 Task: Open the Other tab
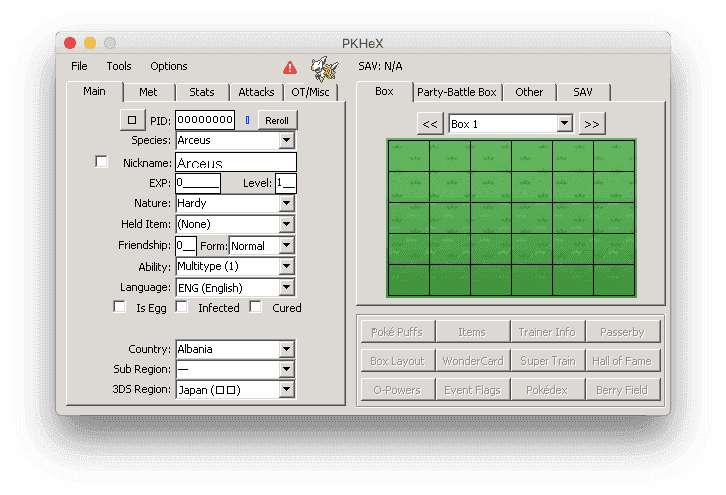click(529, 92)
